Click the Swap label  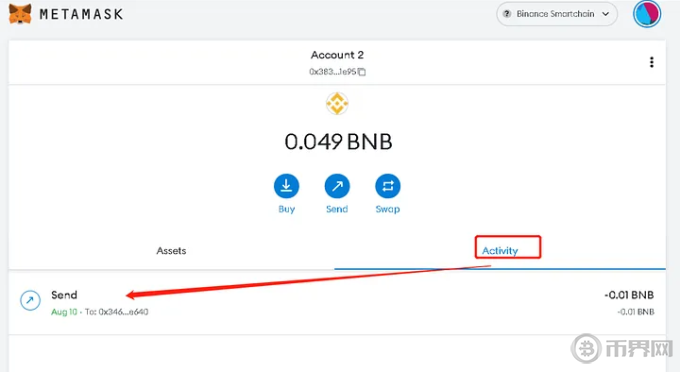pyautogui.click(x=388, y=209)
